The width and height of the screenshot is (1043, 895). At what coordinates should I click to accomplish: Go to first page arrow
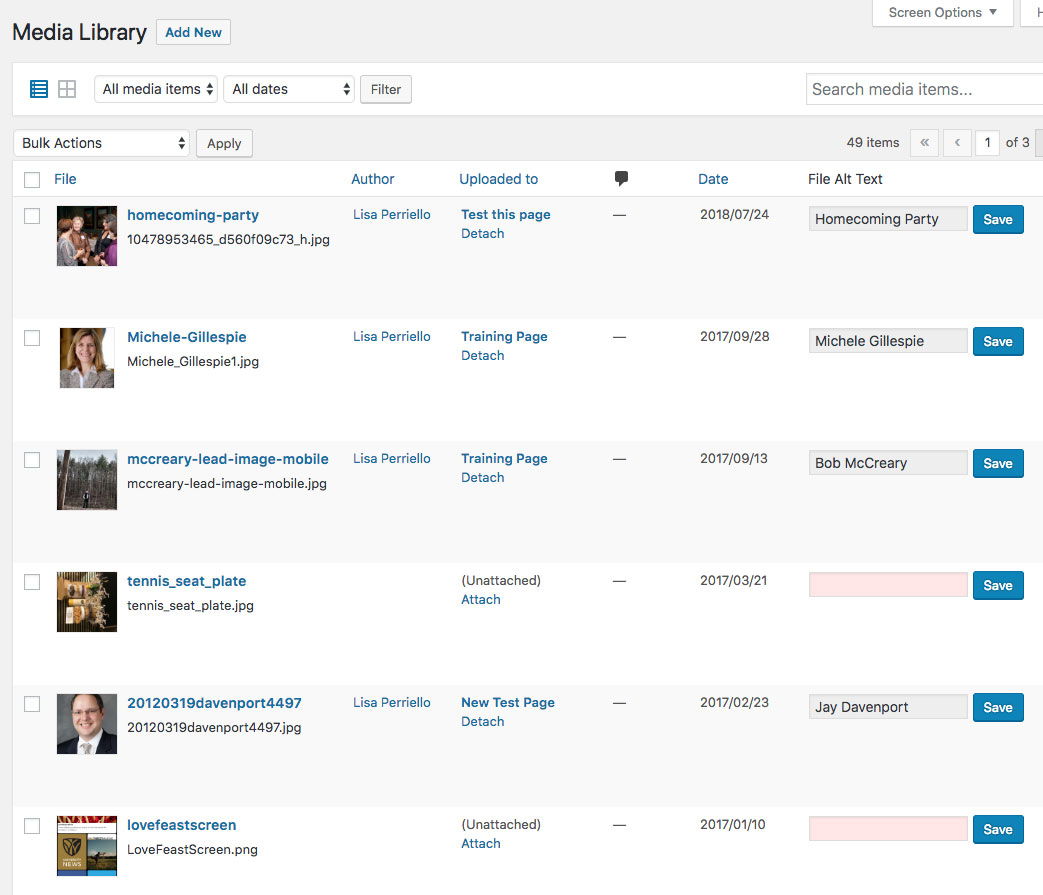click(x=925, y=142)
